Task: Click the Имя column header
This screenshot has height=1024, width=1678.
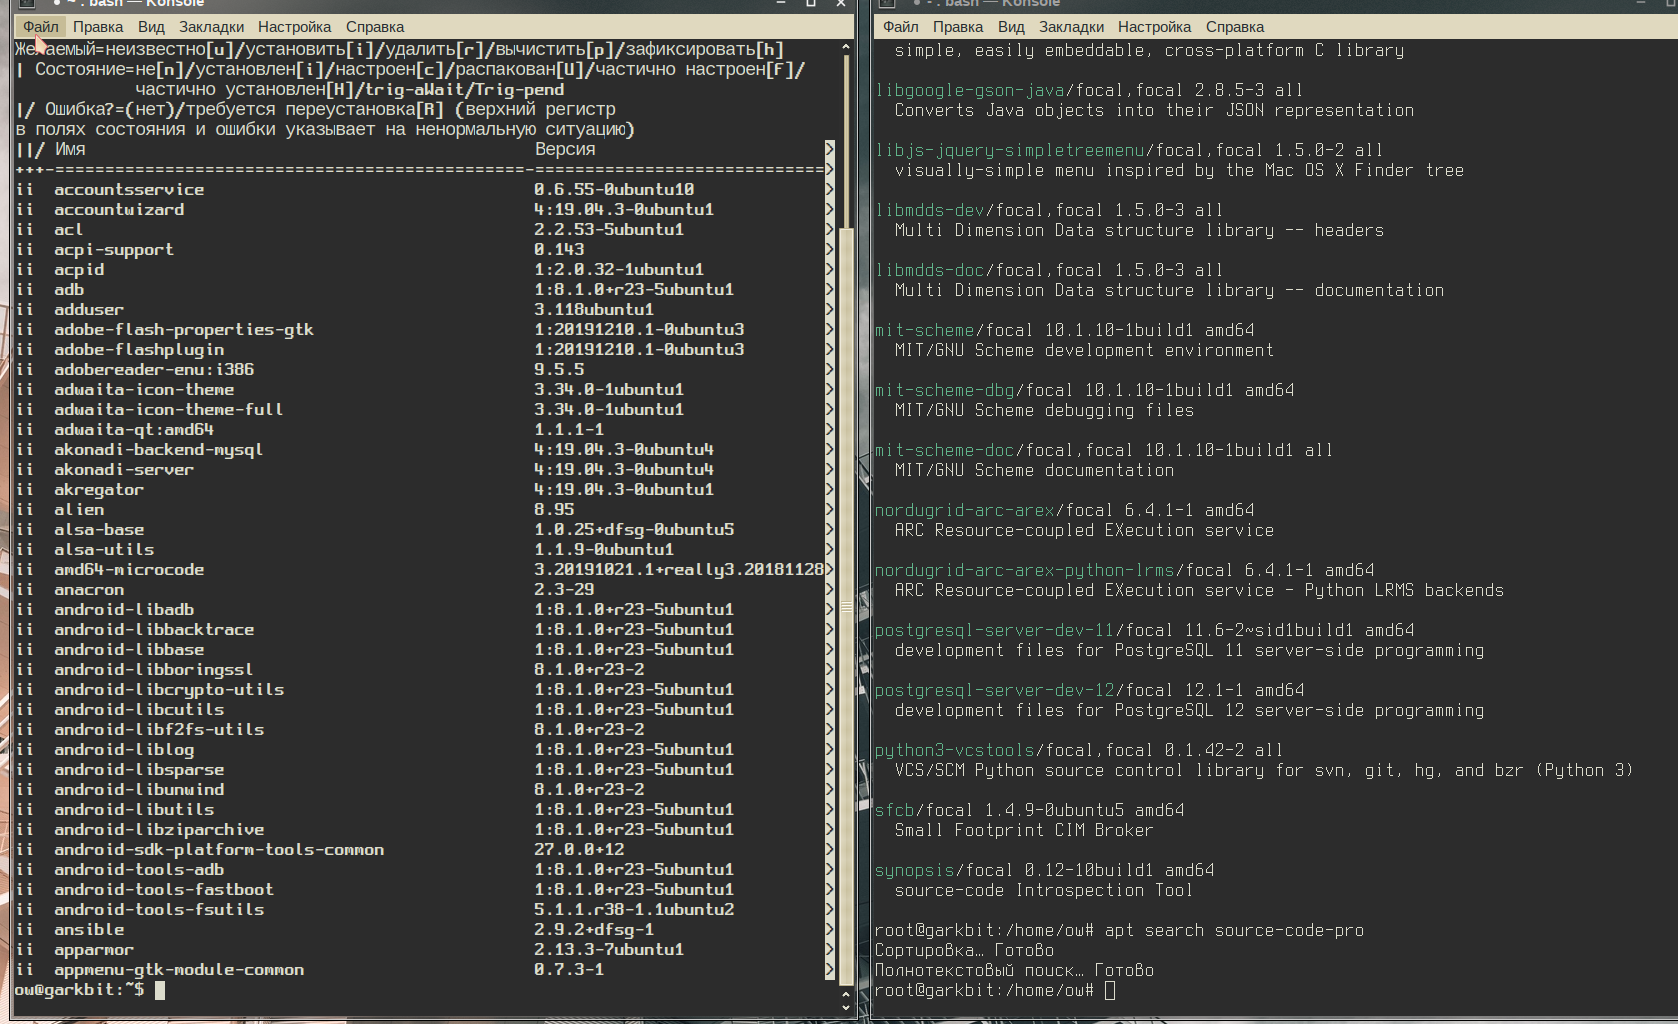Action: coord(70,149)
